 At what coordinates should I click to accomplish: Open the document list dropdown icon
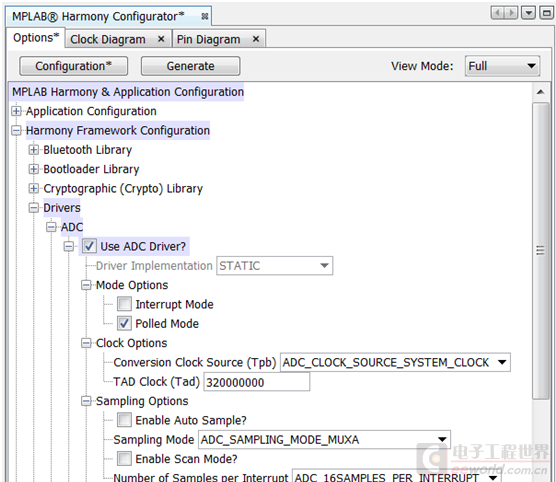tap(528, 13)
